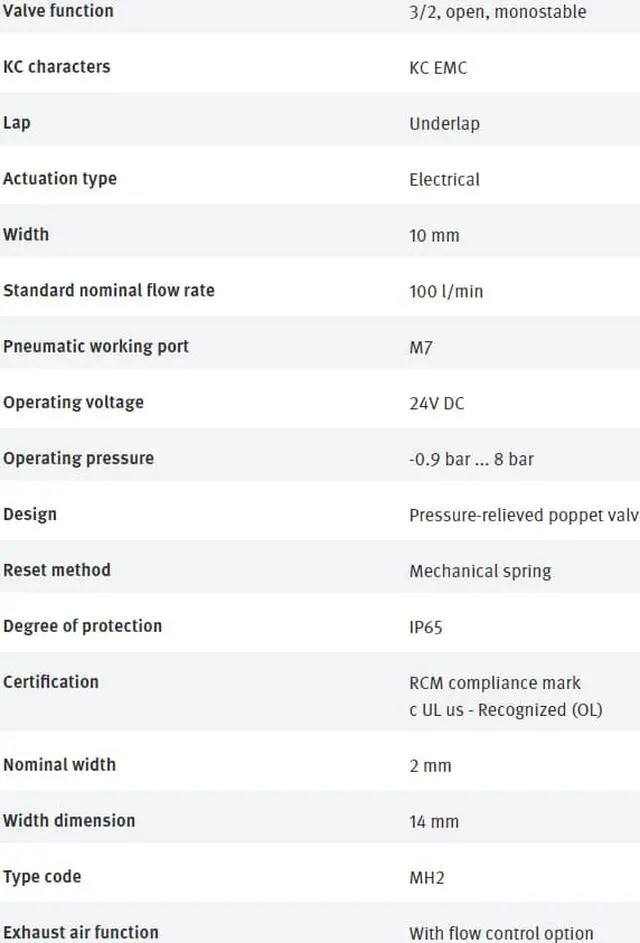Select the KC EMC value text
640x943 pixels.
438,68
